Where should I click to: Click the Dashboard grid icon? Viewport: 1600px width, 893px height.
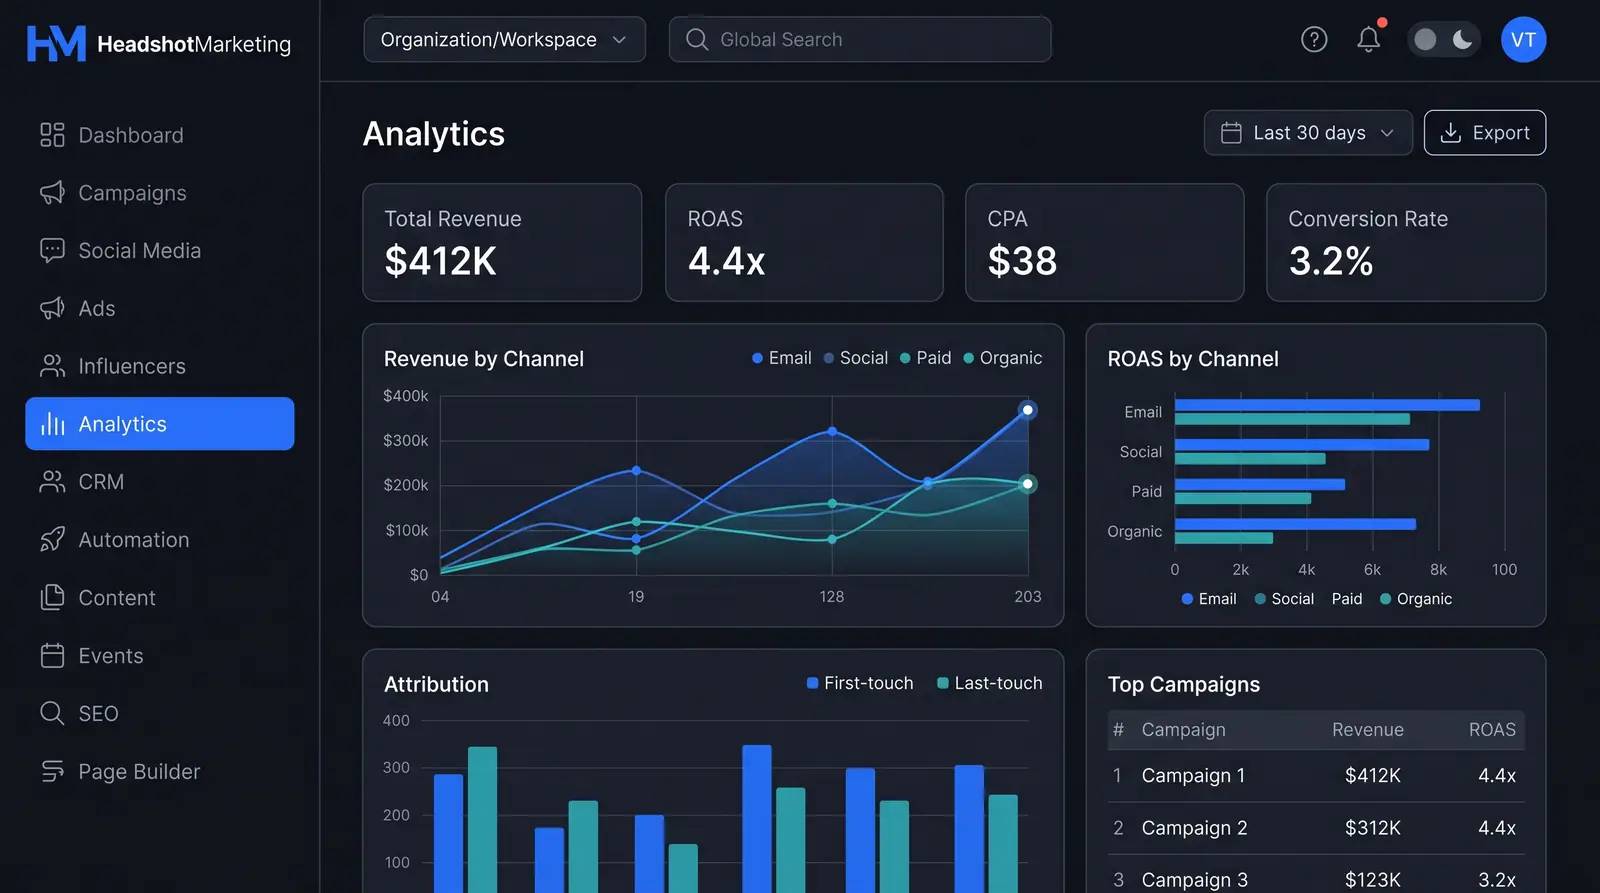tap(52, 135)
